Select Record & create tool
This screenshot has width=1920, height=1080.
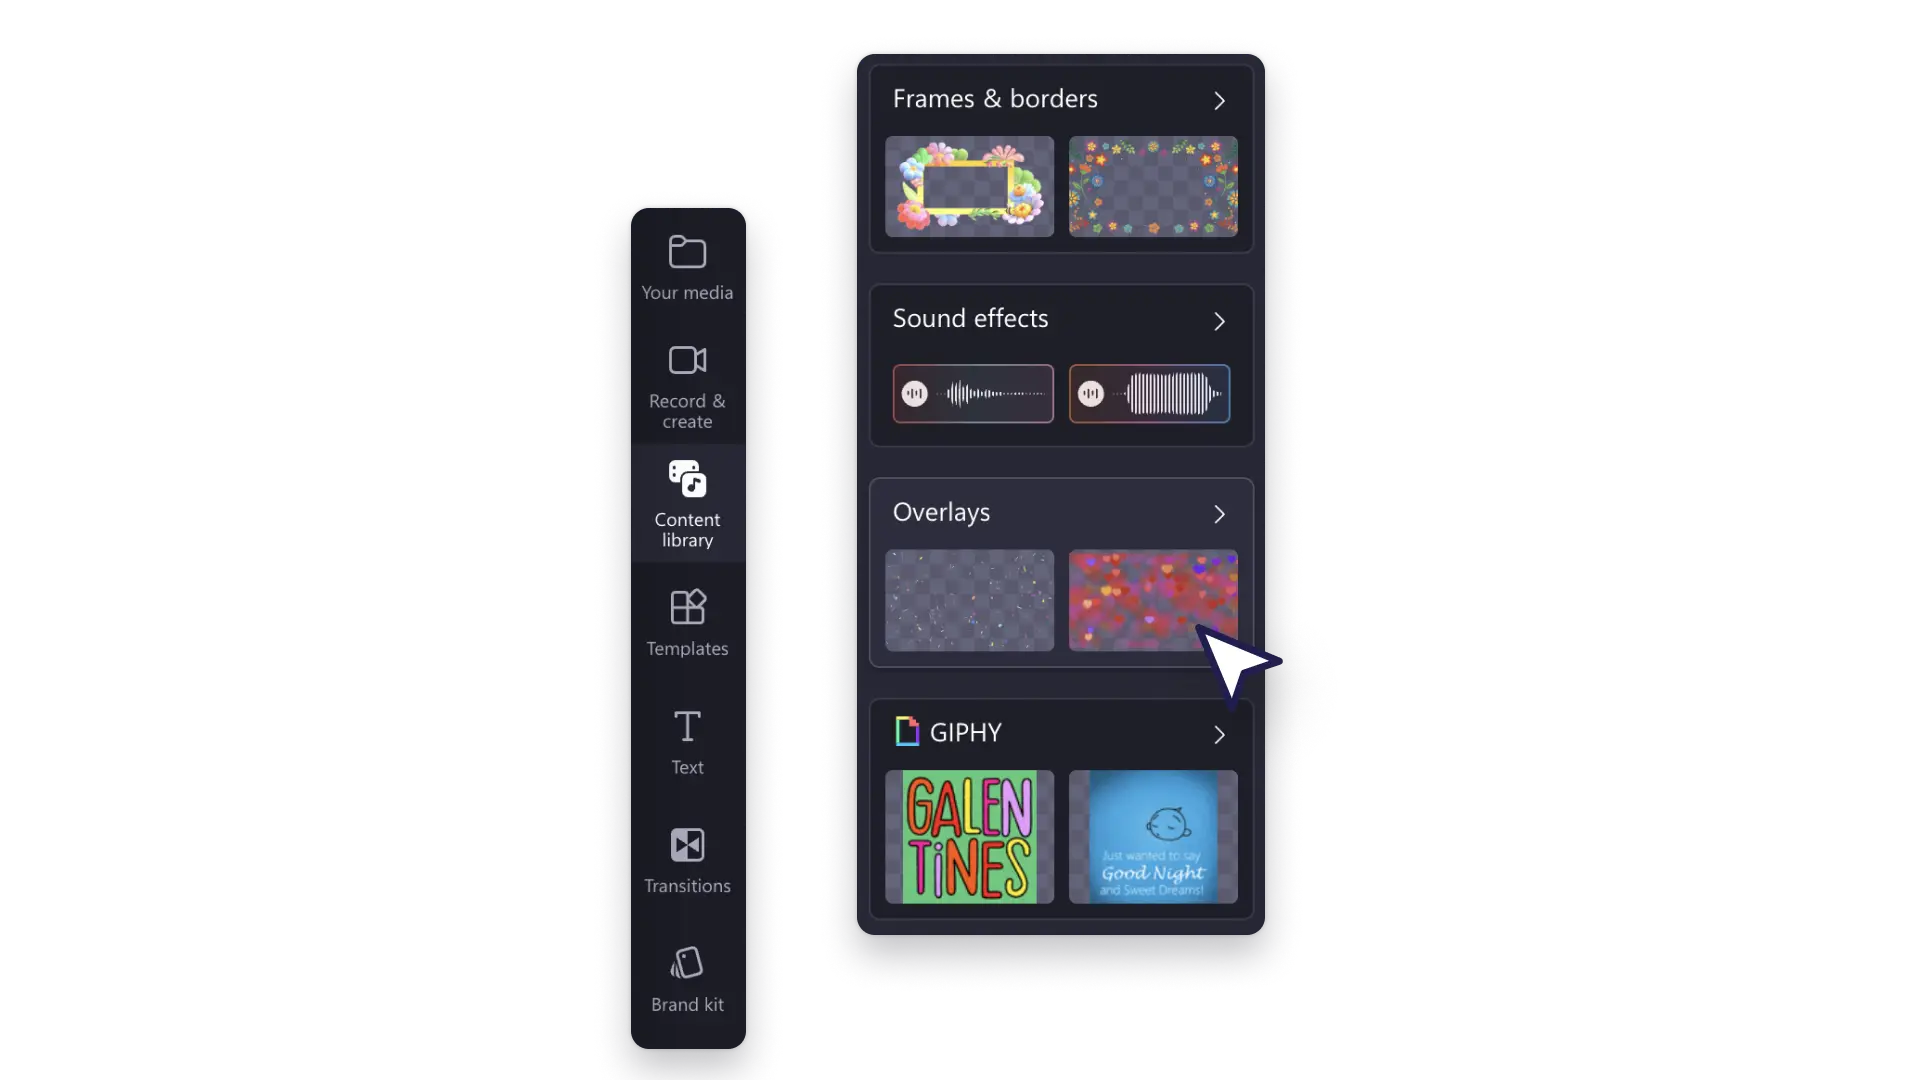[687, 386]
